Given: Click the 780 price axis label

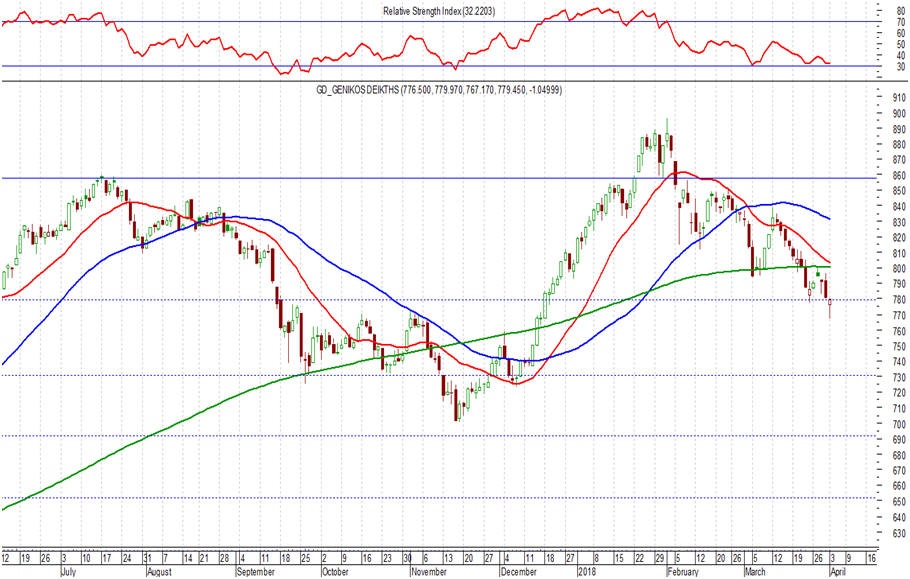Looking at the screenshot, I should 900,299.
